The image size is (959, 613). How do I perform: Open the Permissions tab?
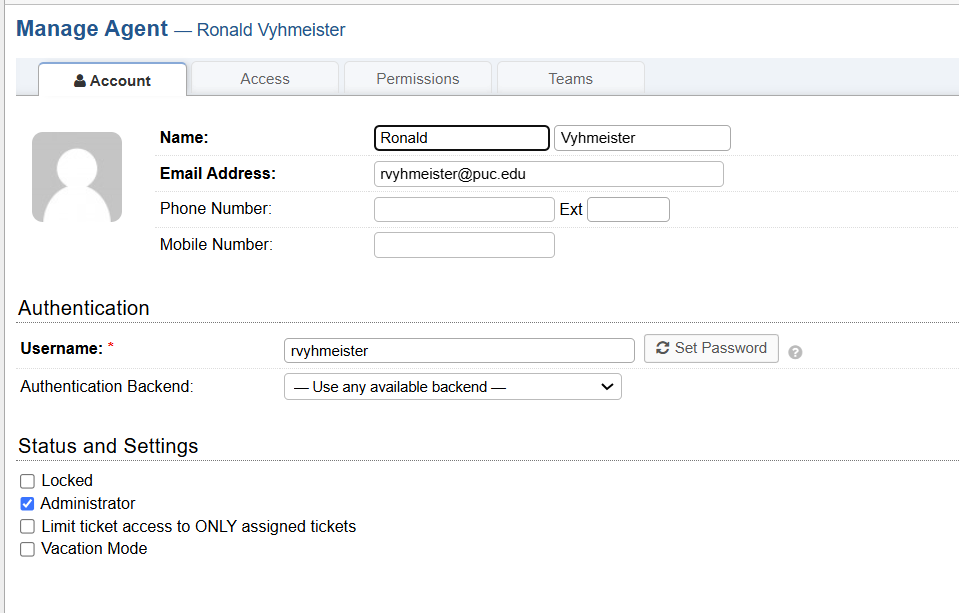[417, 79]
